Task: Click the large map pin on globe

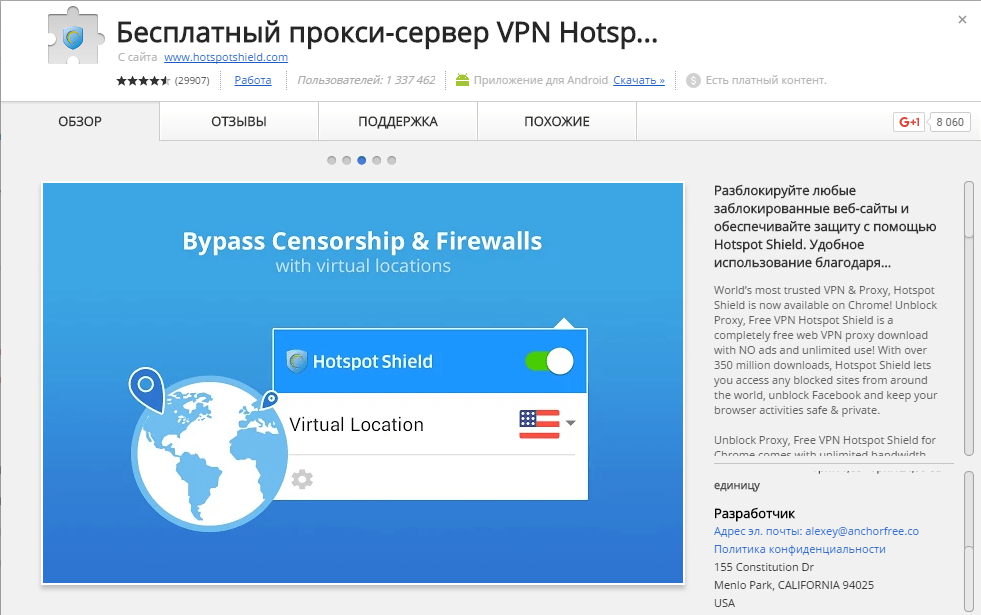Action: pyautogui.click(x=146, y=390)
